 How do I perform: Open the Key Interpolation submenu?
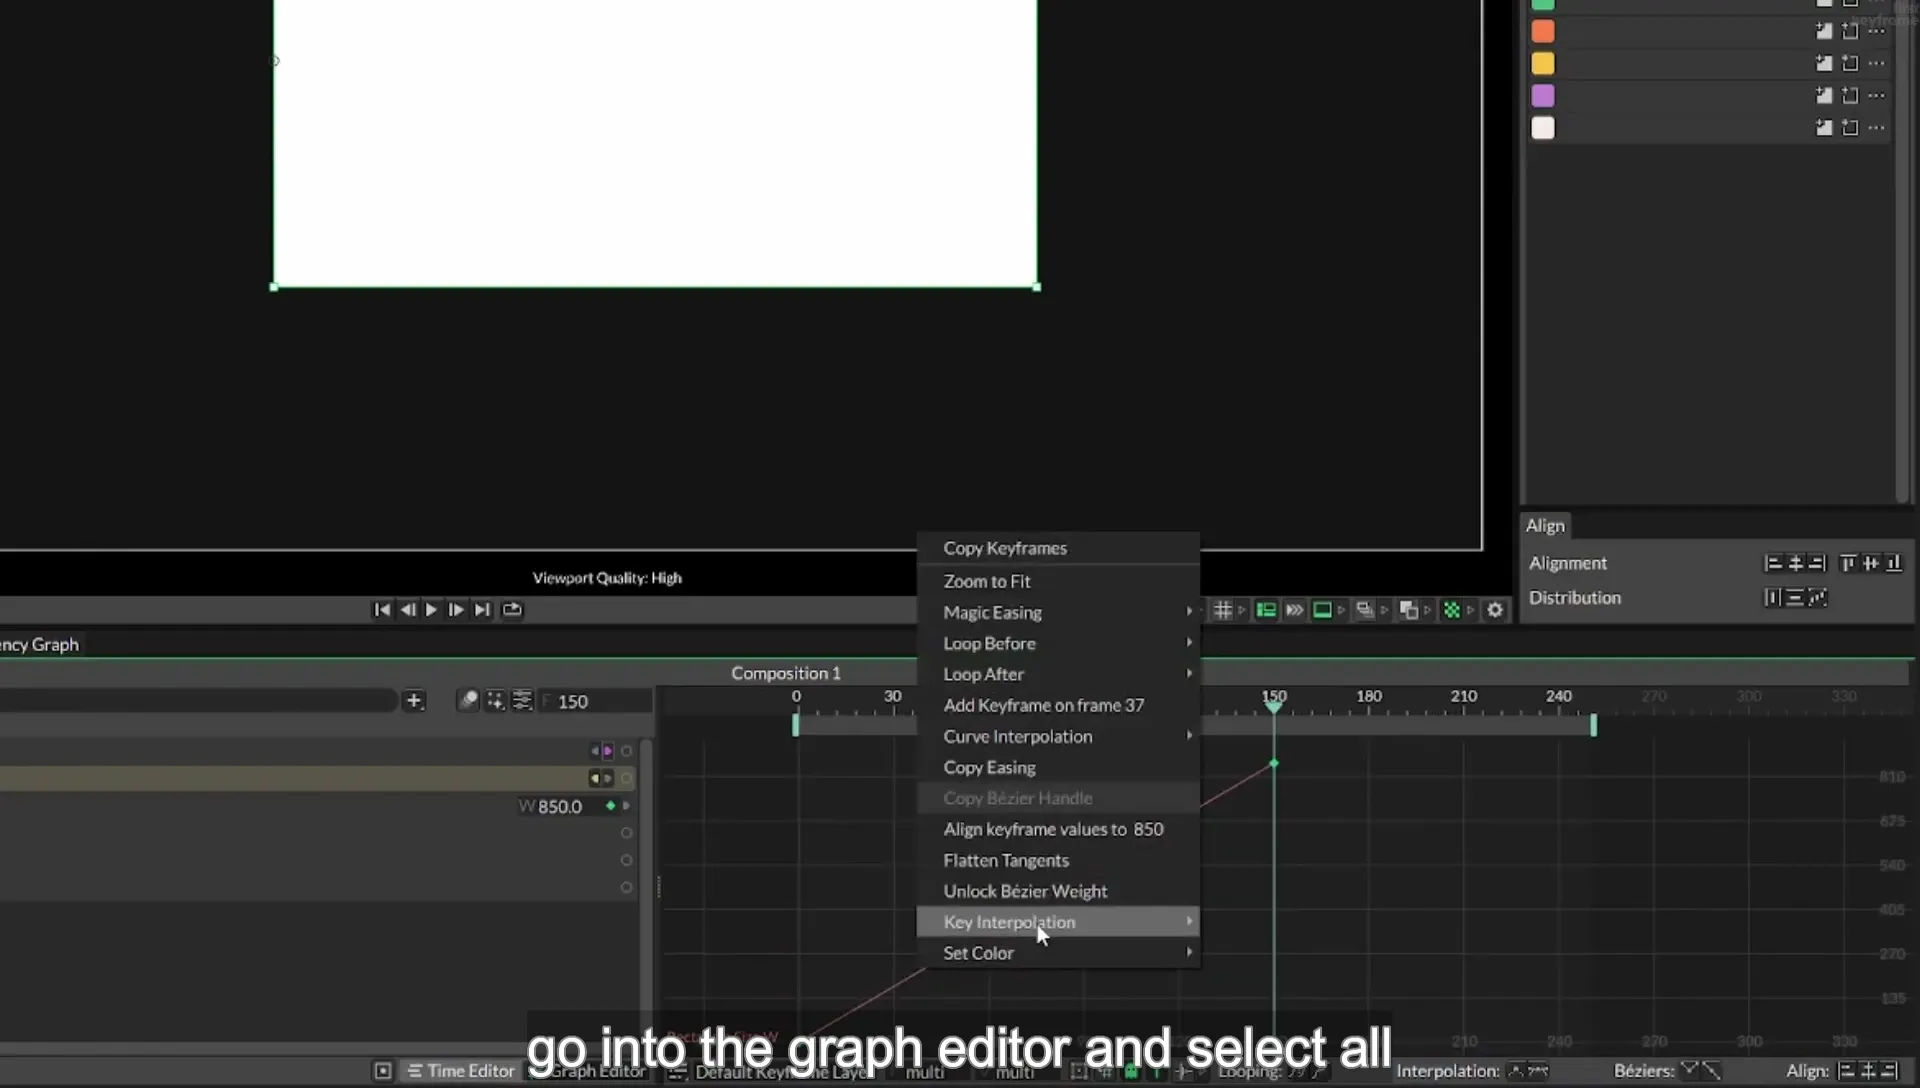[1058, 922]
